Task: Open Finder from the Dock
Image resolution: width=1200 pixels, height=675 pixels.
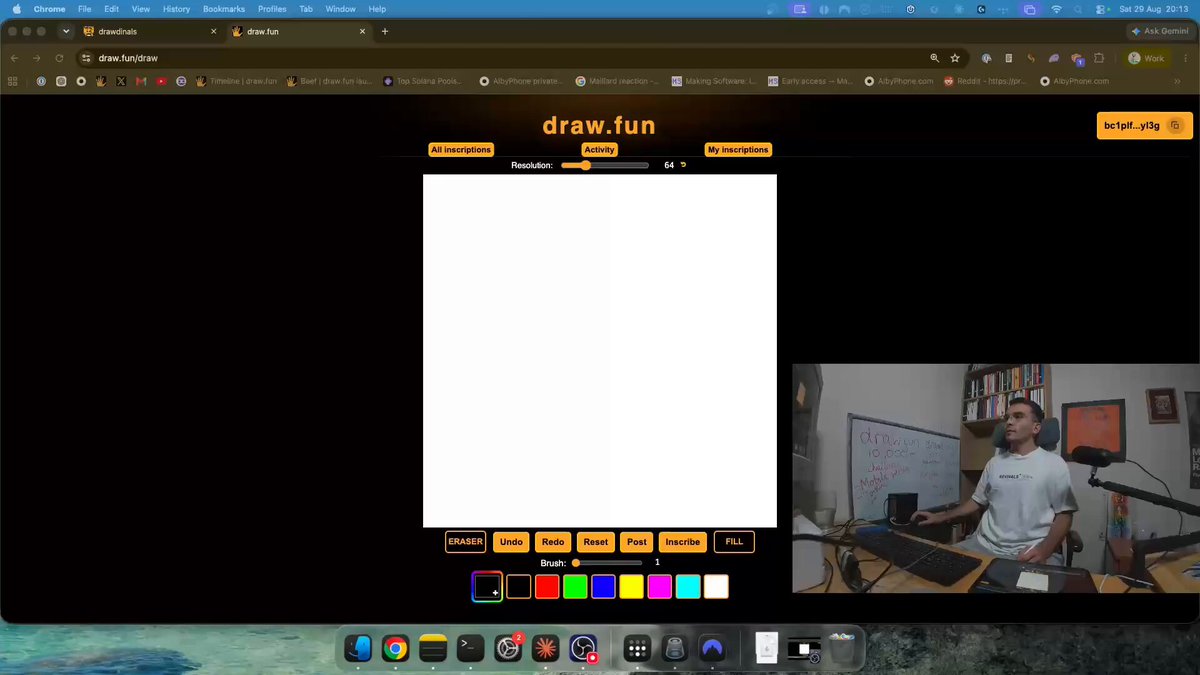Action: coord(358,648)
